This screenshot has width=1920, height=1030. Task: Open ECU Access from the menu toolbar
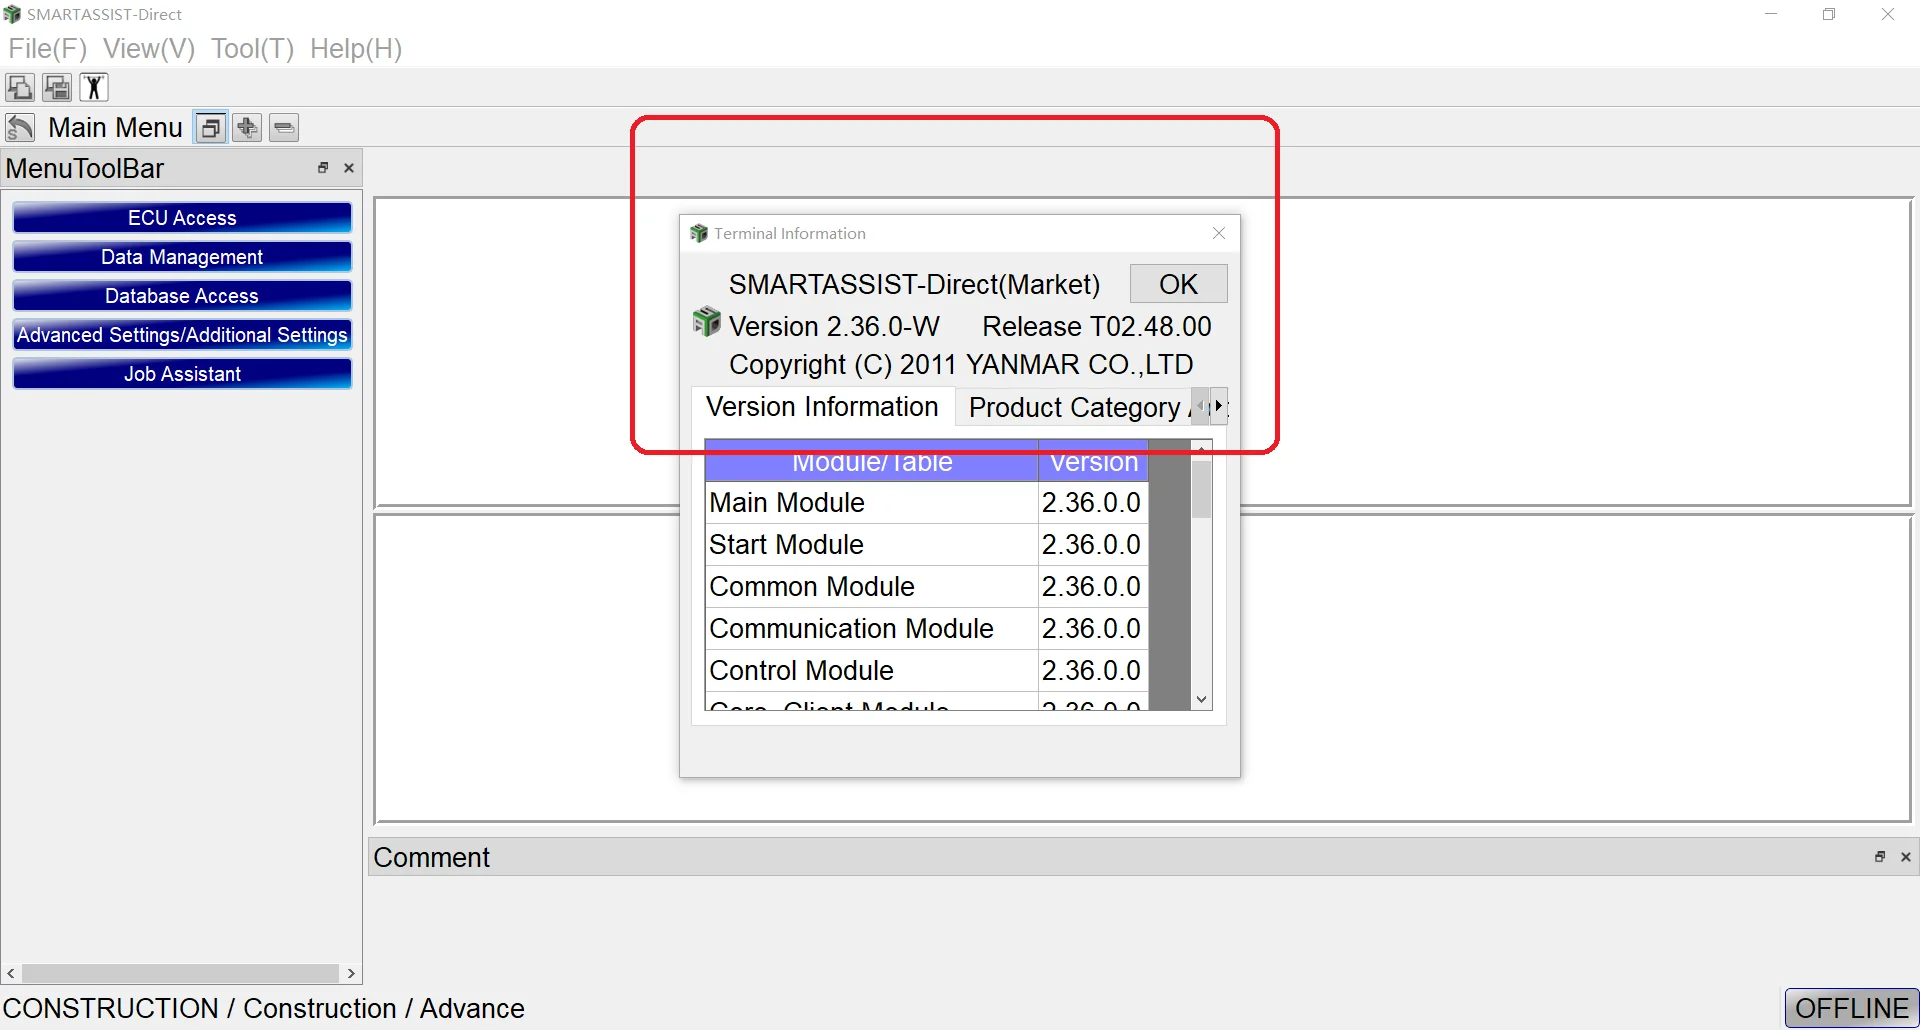point(182,218)
